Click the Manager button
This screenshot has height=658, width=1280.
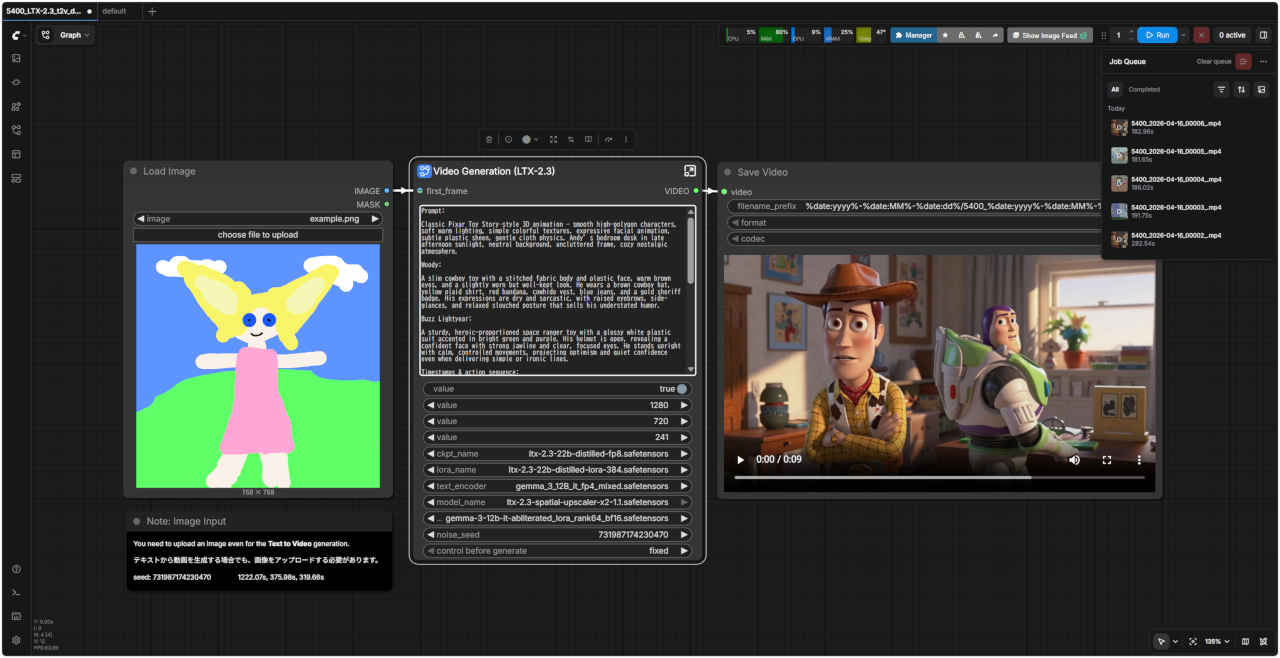click(x=913, y=35)
